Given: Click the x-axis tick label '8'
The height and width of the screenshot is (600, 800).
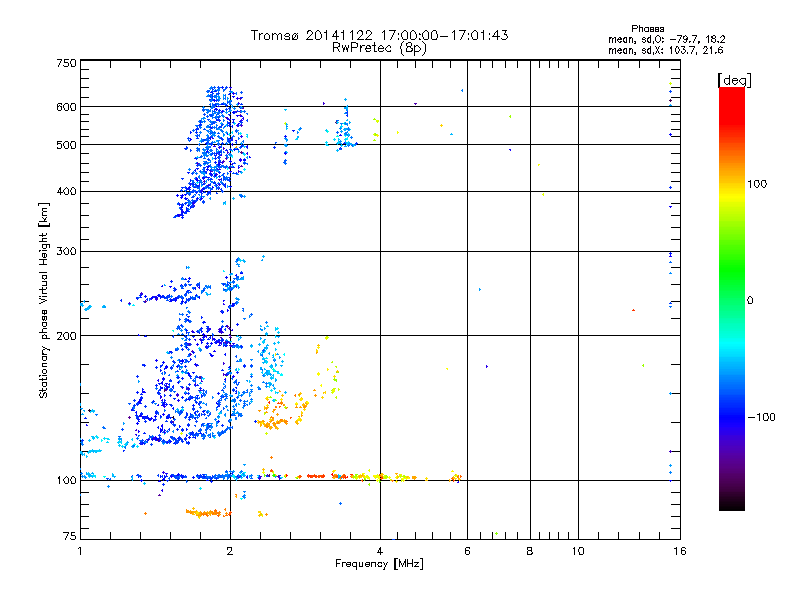Looking at the screenshot, I should (530, 551).
